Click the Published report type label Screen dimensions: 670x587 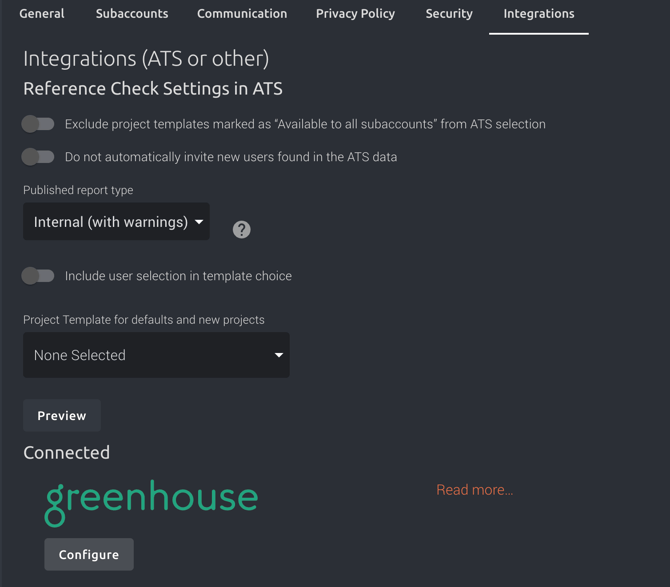(78, 190)
